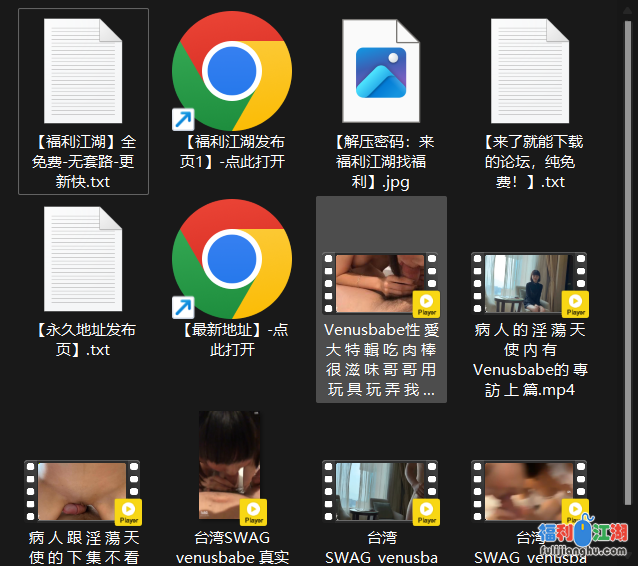Click the 【来了就能下载的论坛】 text file icon
The height and width of the screenshot is (566, 638).
pos(529,73)
